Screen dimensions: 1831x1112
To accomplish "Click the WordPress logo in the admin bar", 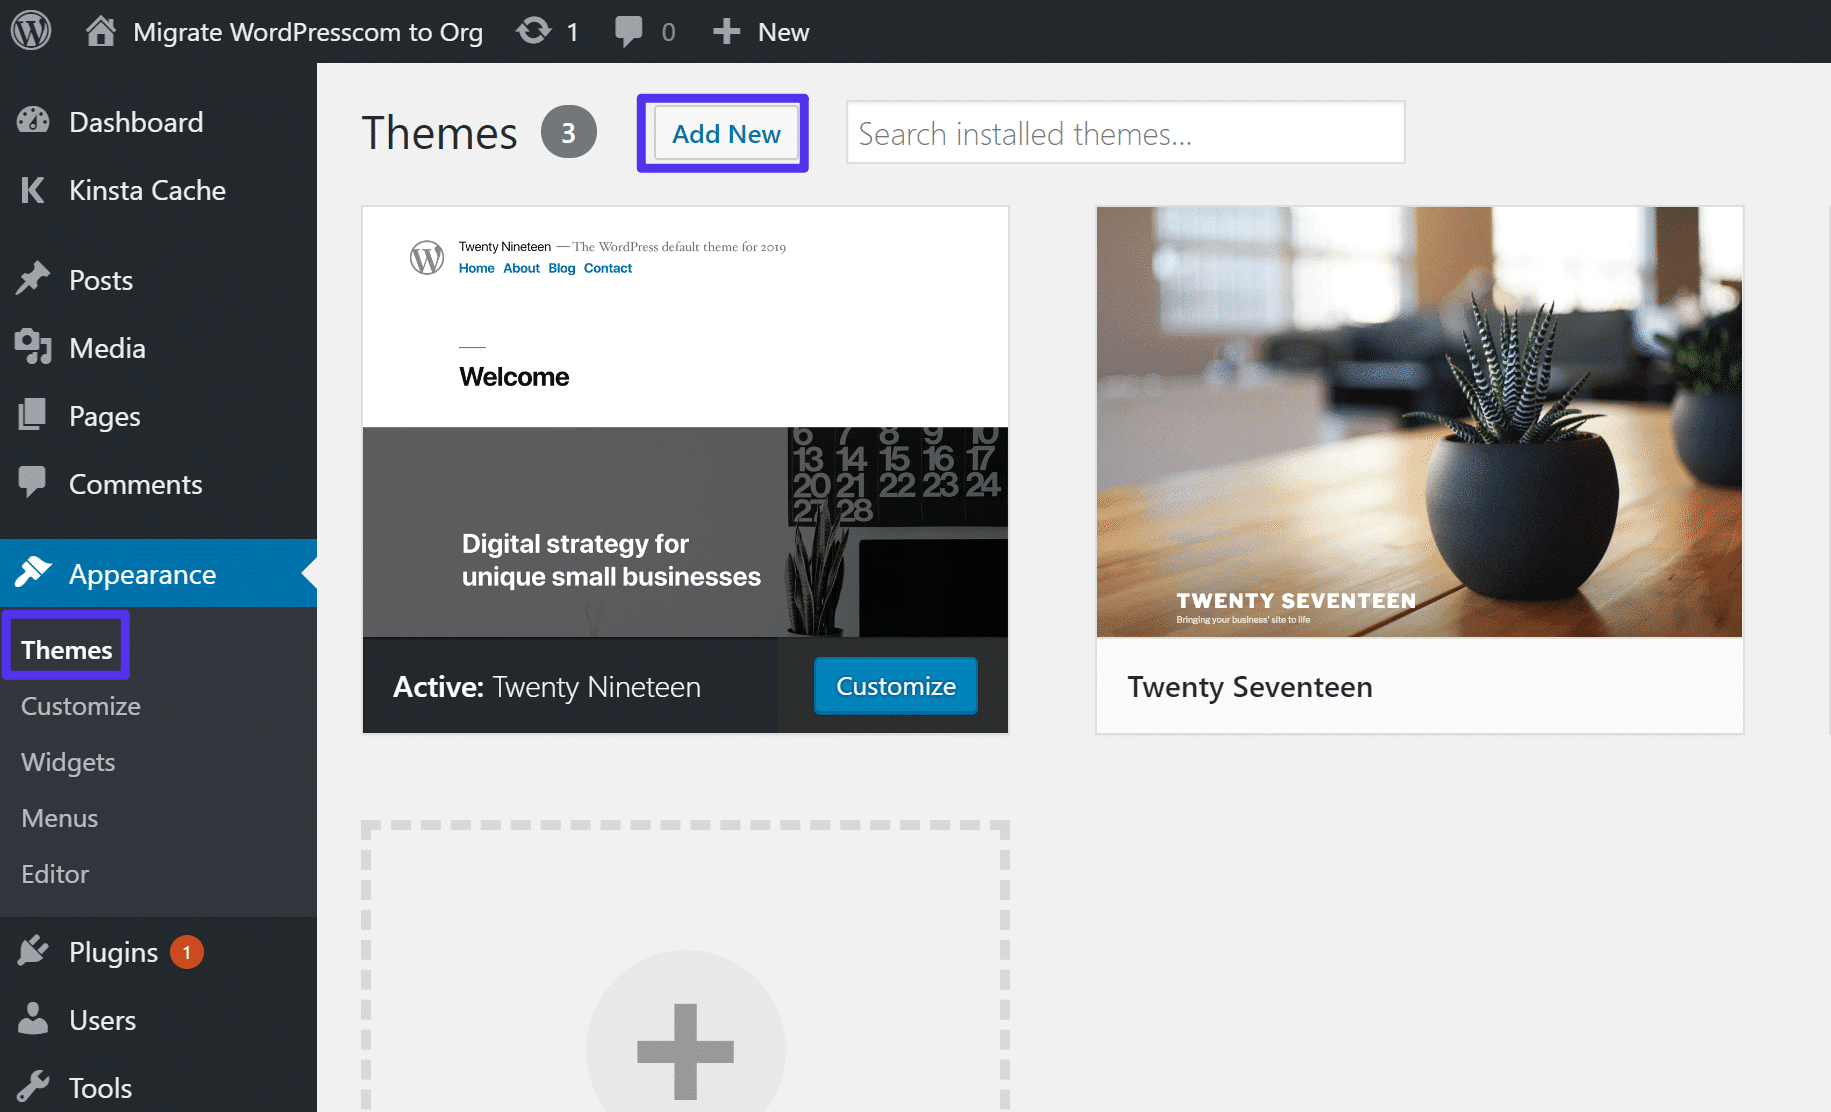I will (x=30, y=31).
